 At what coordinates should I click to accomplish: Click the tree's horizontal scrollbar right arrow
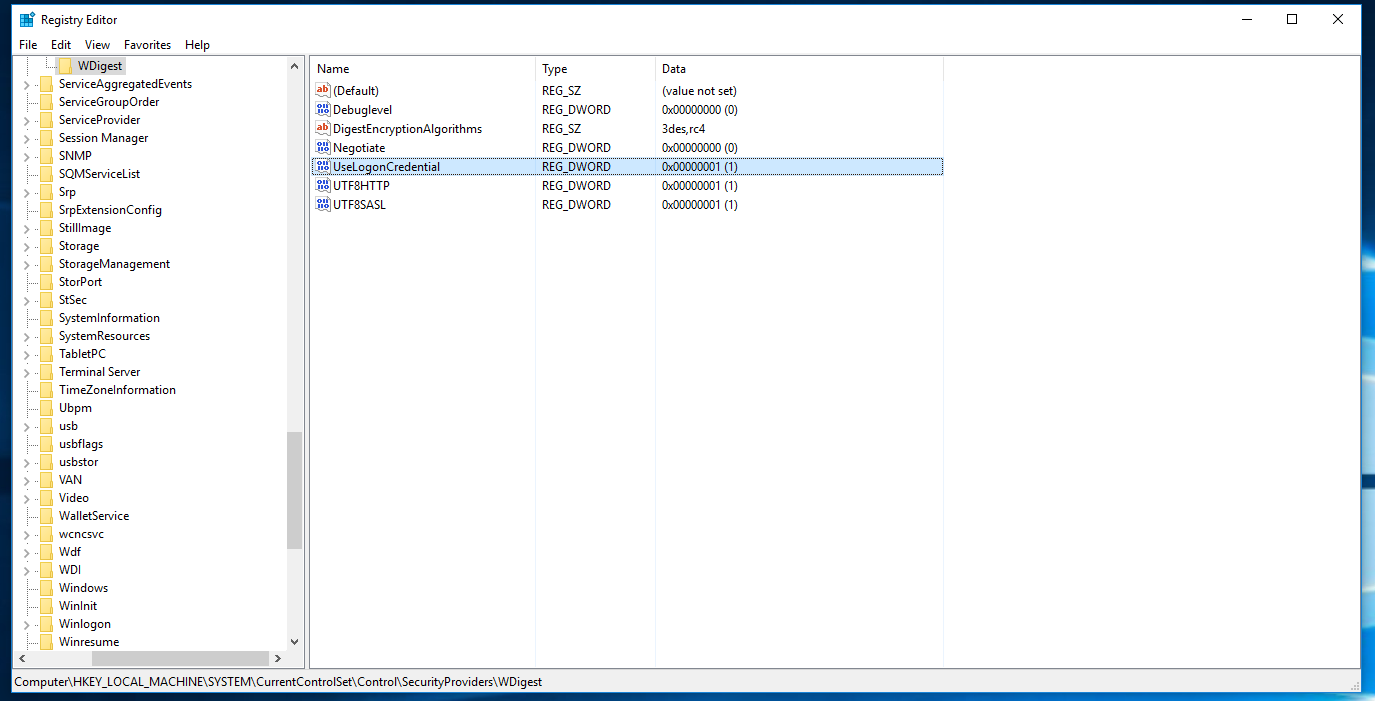pyautogui.click(x=277, y=659)
